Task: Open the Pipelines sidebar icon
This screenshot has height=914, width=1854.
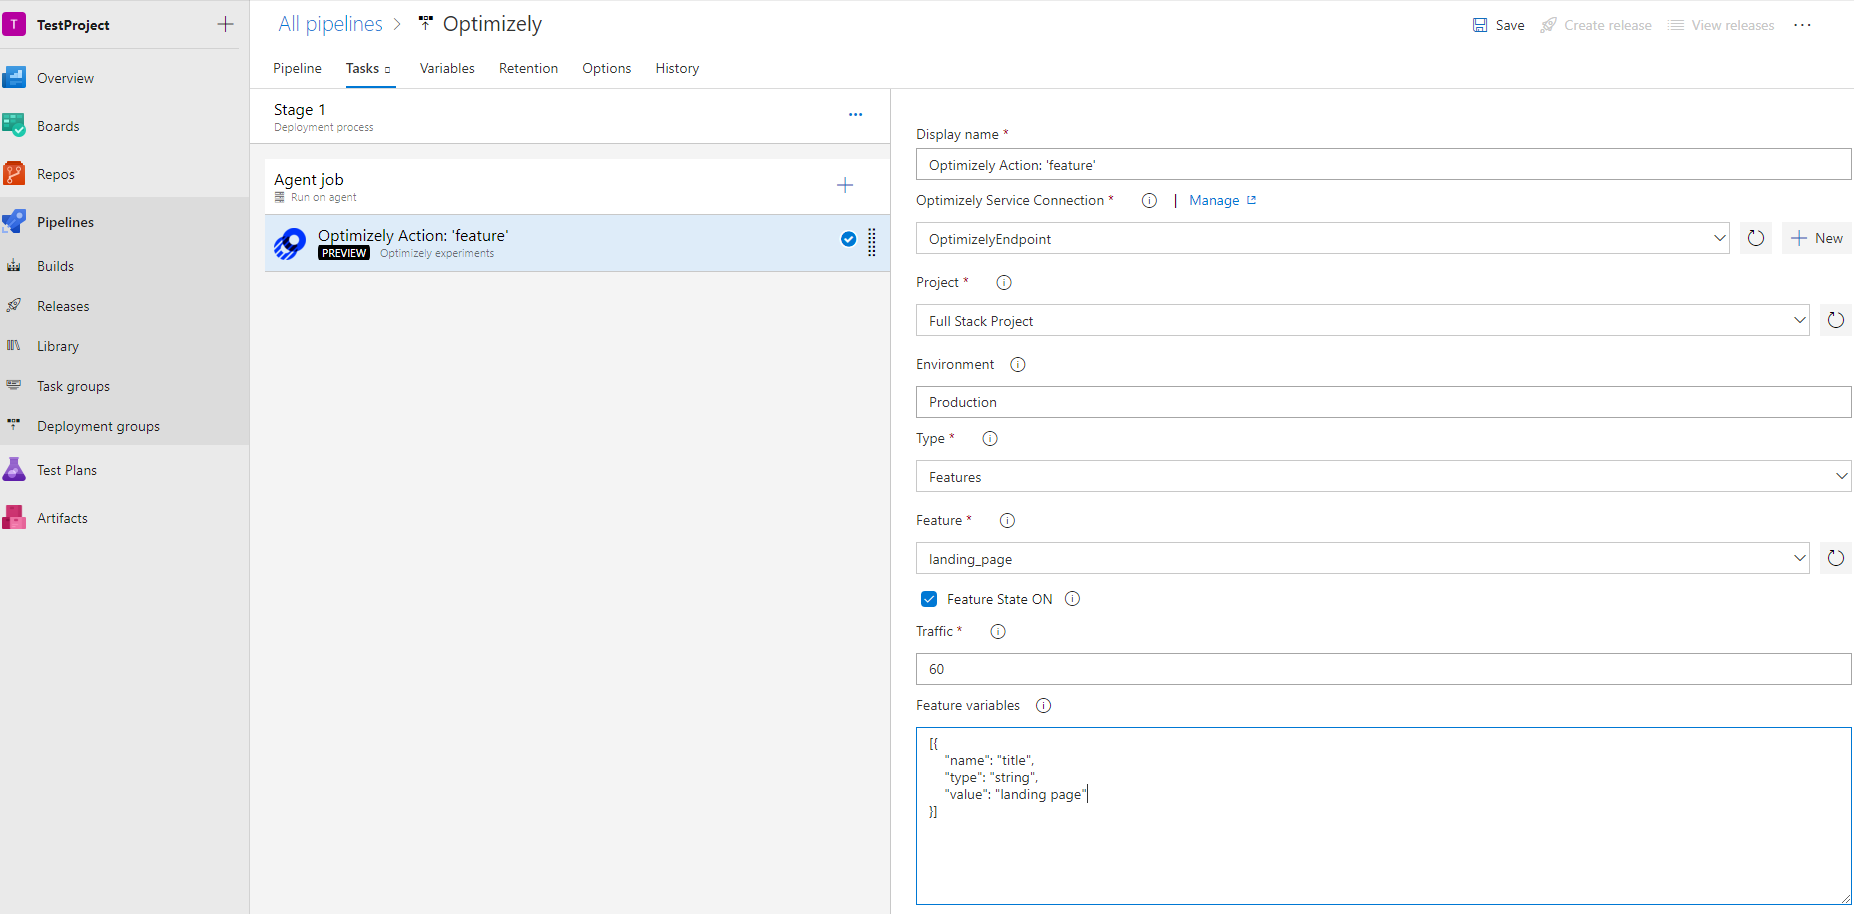Action: 14,222
